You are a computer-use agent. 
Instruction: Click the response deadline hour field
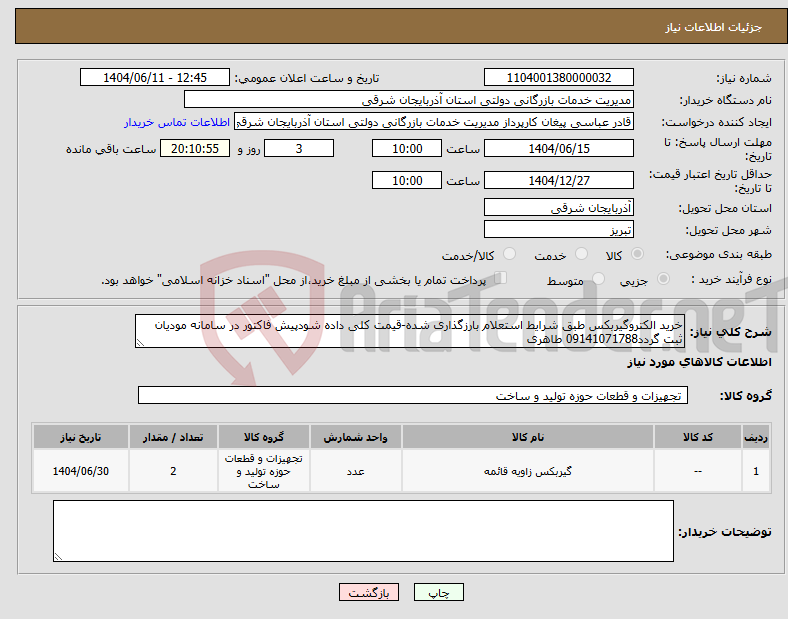tap(407, 148)
